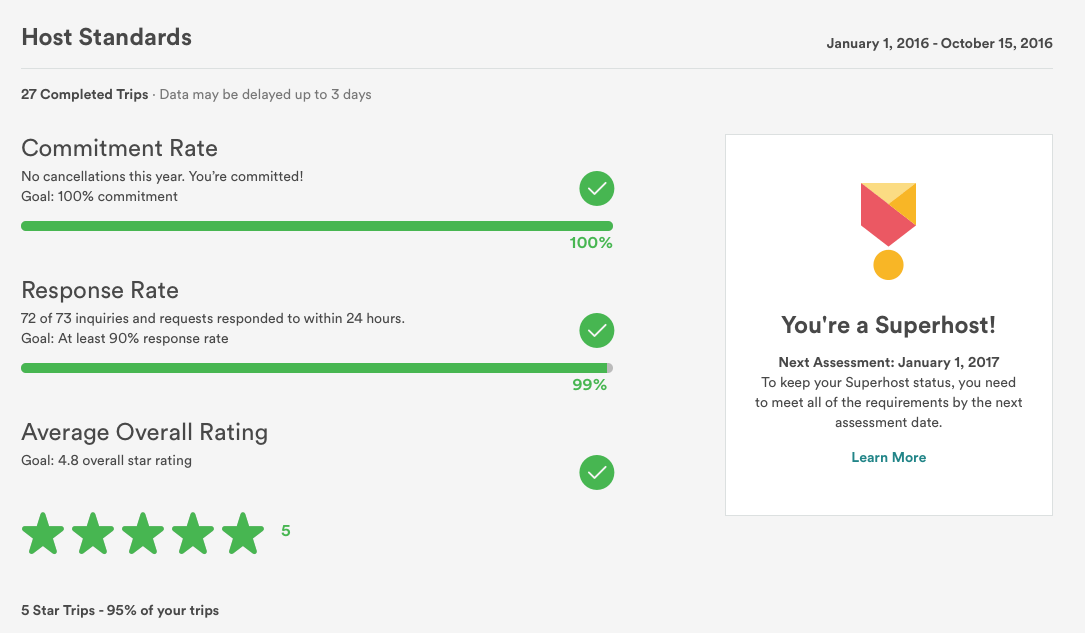Open the Learn More link

(888, 457)
